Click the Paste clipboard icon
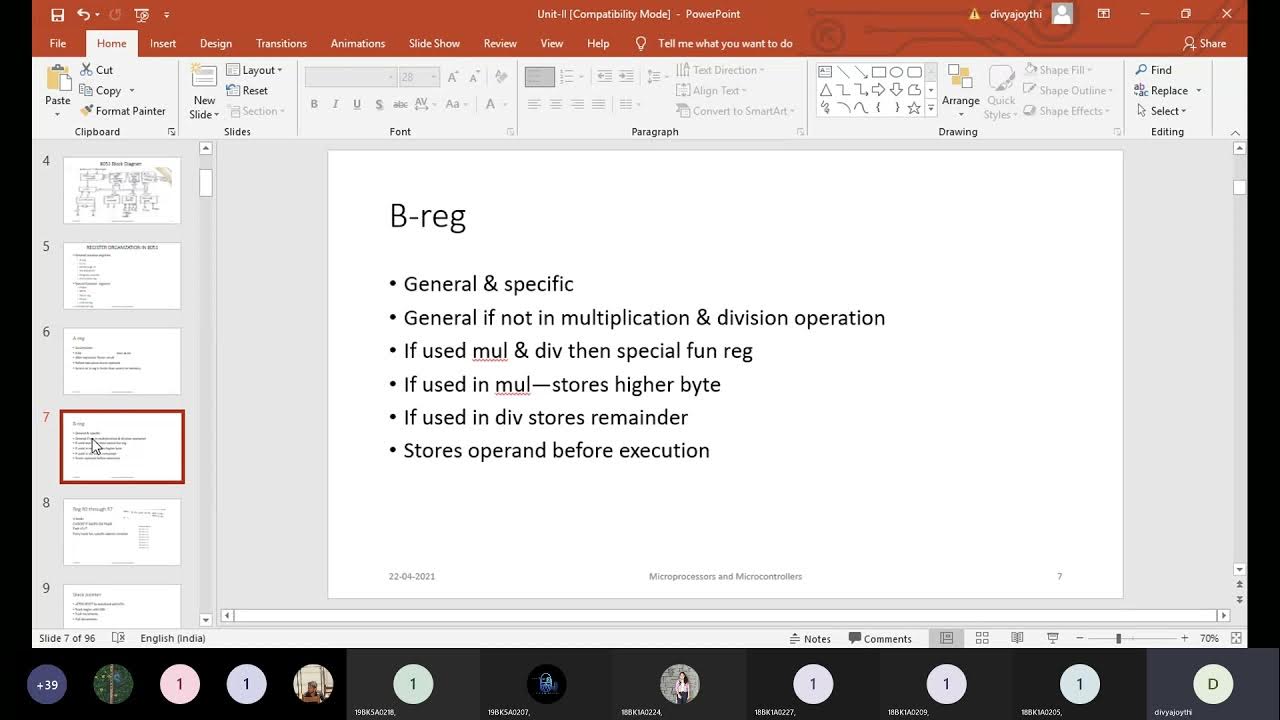The height and width of the screenshot is (720, 1280). click(58, 78)
